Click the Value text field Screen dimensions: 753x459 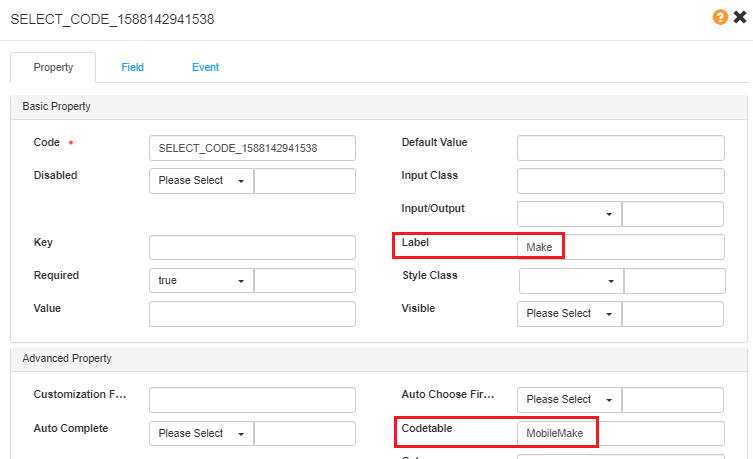(x=252, y=314)
